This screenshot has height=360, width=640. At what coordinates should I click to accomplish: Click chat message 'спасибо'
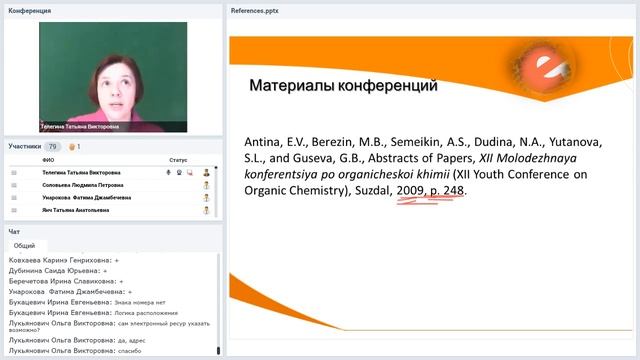click(129, 351)
